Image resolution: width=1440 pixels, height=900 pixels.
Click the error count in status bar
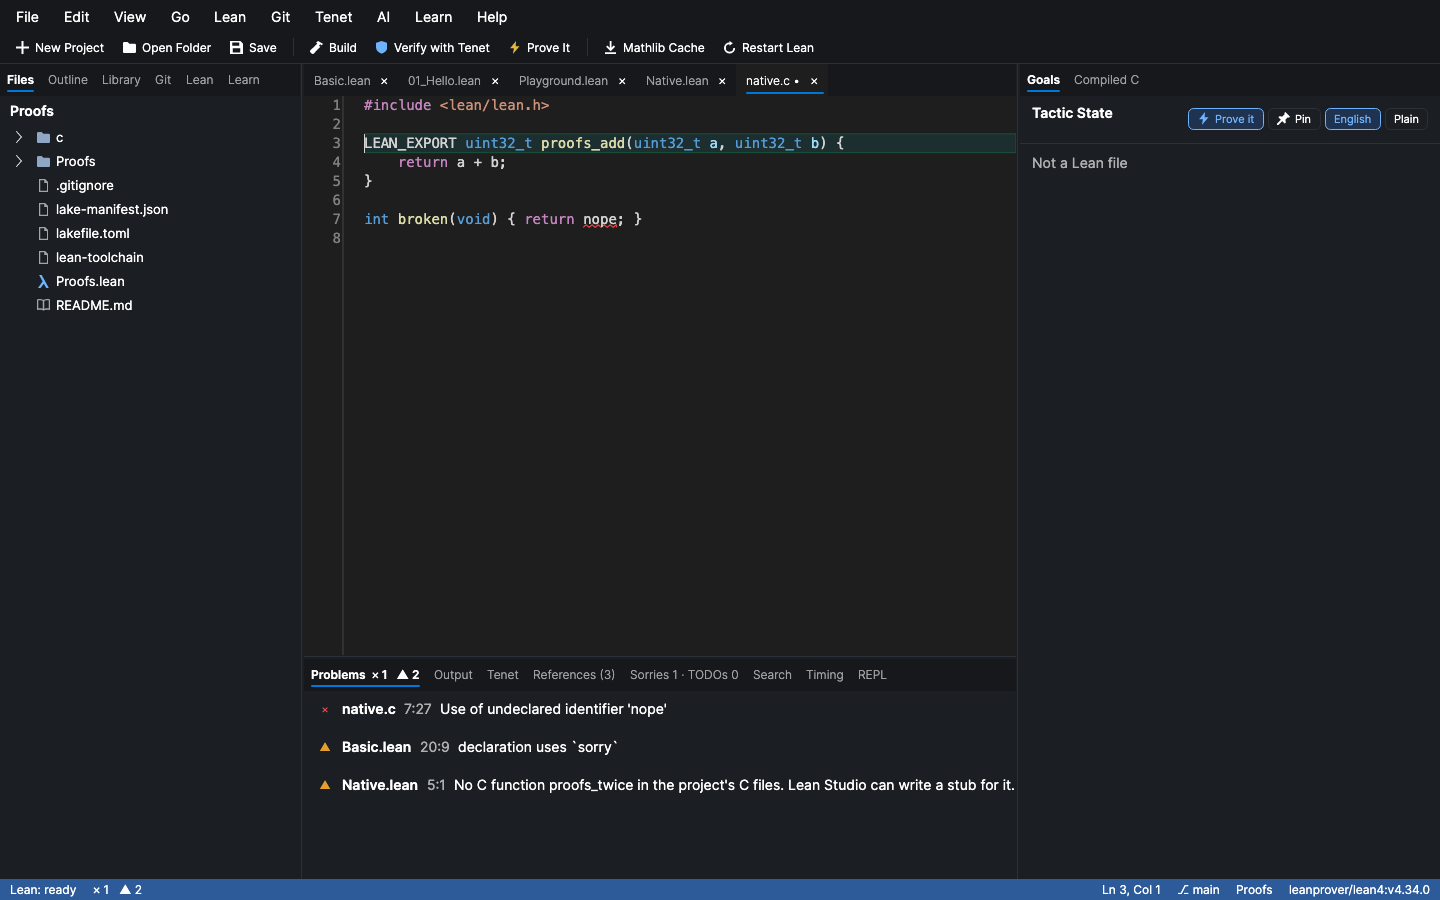click(x=101, y=890)
